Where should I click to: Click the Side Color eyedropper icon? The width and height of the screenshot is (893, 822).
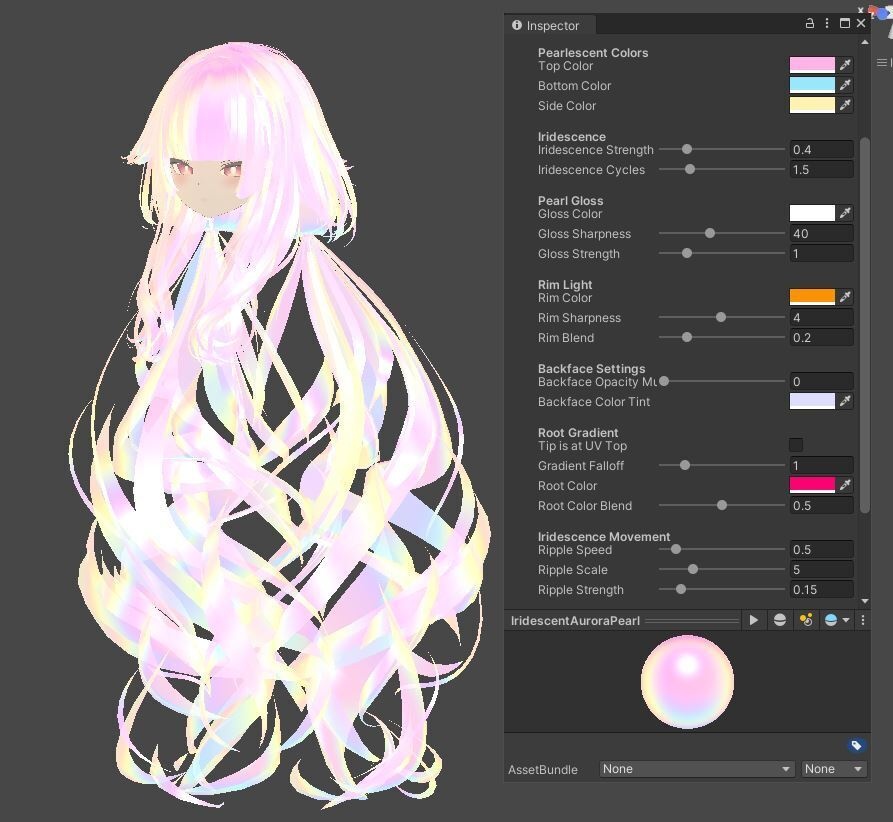pos(845,105)
